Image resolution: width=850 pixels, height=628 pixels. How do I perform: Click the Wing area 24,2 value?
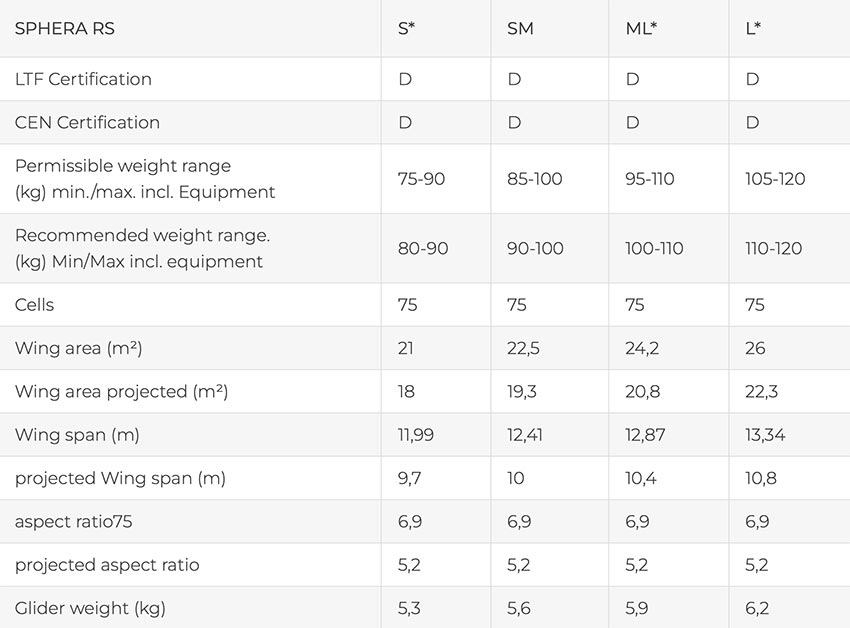[x=642, y=348]
